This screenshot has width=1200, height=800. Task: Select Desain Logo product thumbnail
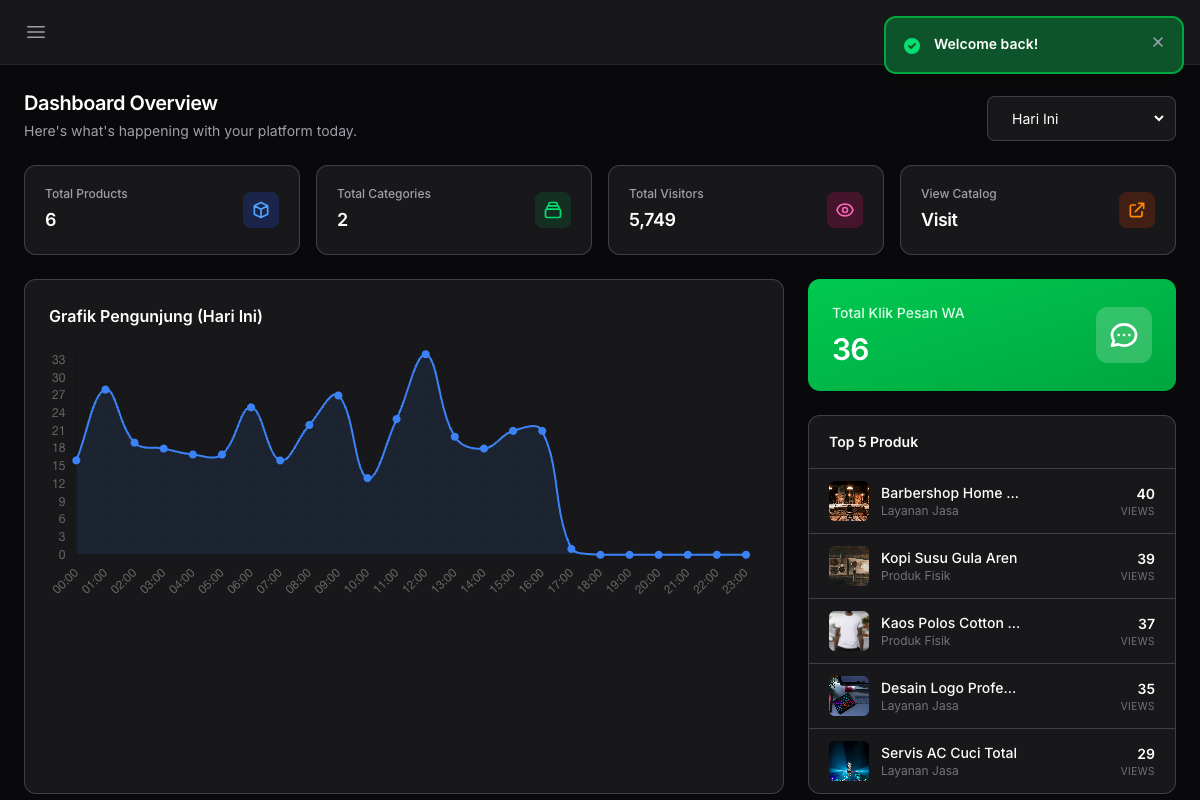[x=849, y=696]
